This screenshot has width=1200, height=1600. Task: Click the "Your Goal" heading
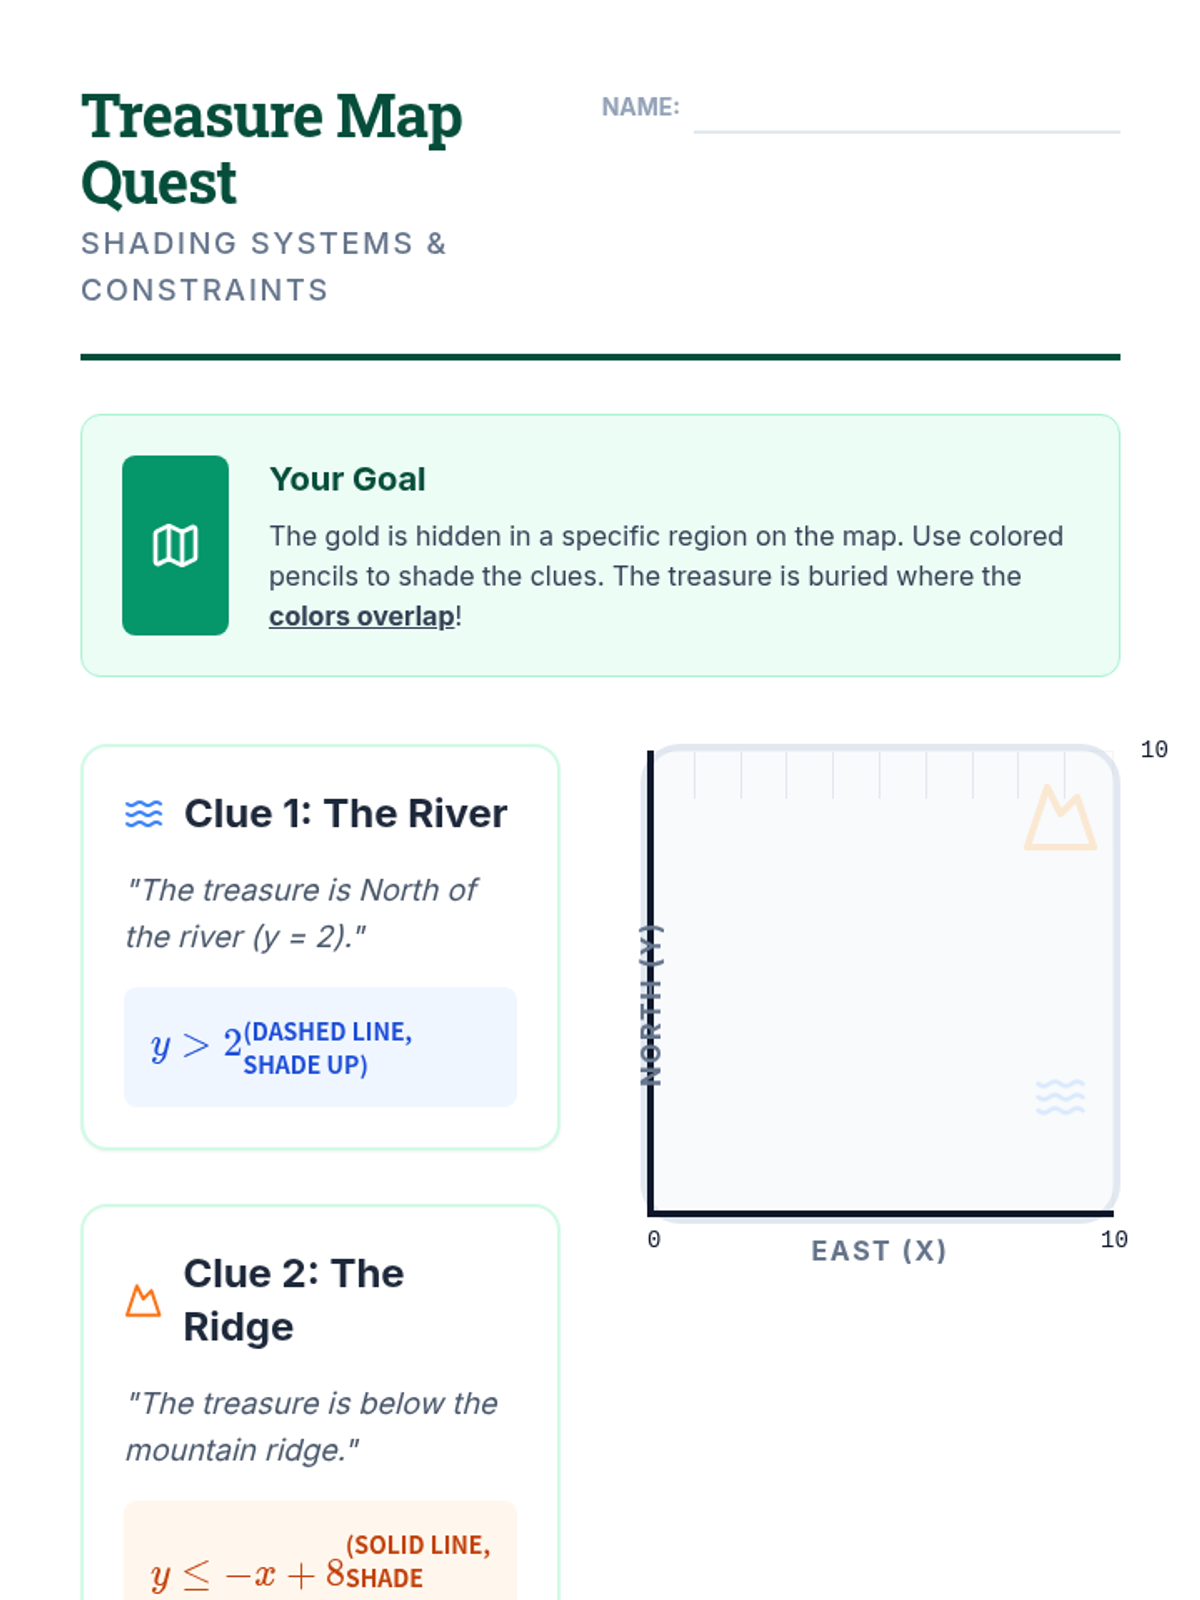click(347, 479)
